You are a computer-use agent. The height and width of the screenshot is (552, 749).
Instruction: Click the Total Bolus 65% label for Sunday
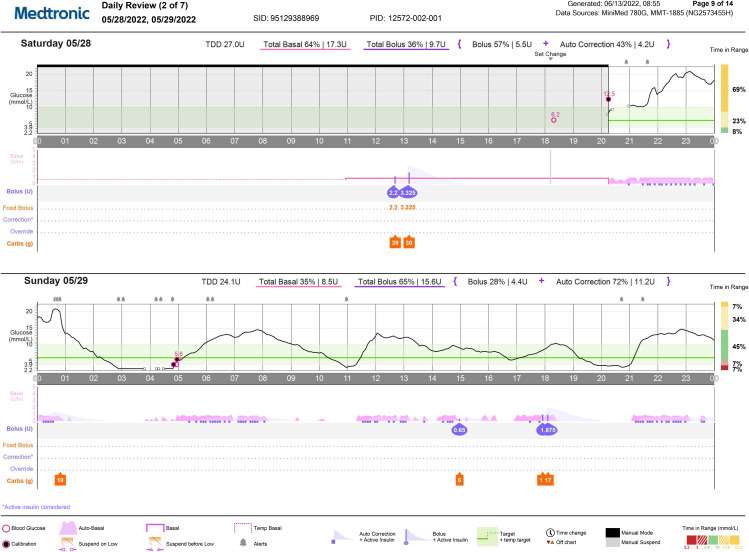point(402,282)
